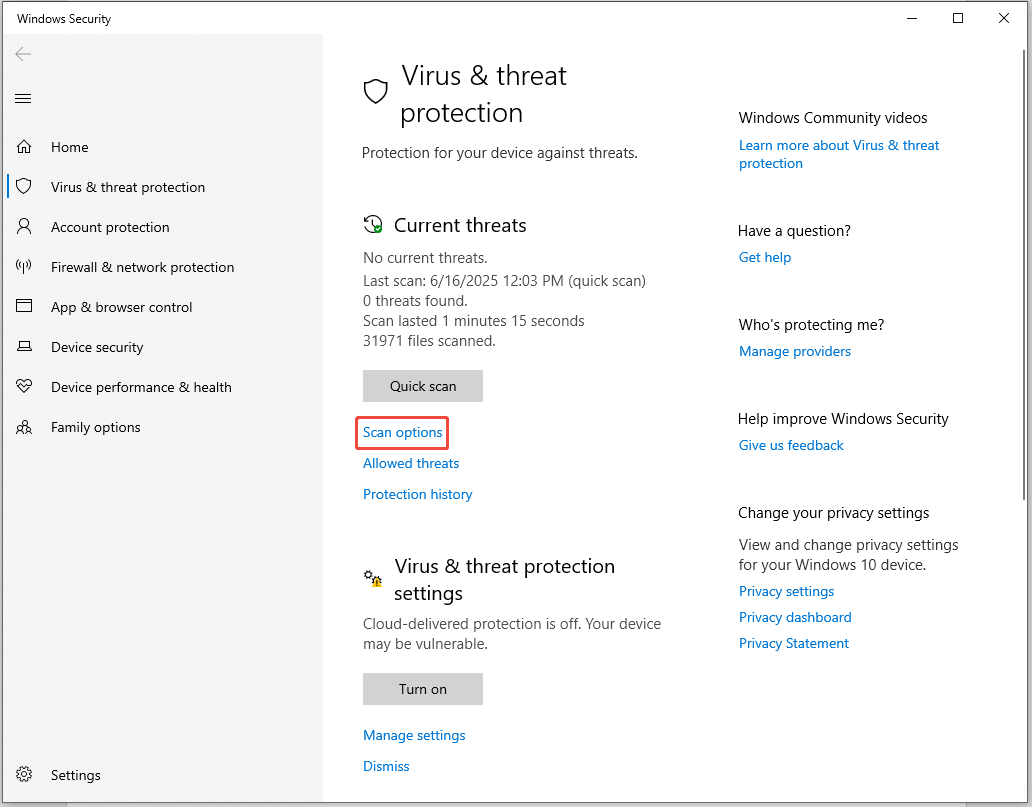Select Virus & threat protection in sidebar
Image resolution: width=1032 pixels, height=807 pixels.
pos(128,187)
